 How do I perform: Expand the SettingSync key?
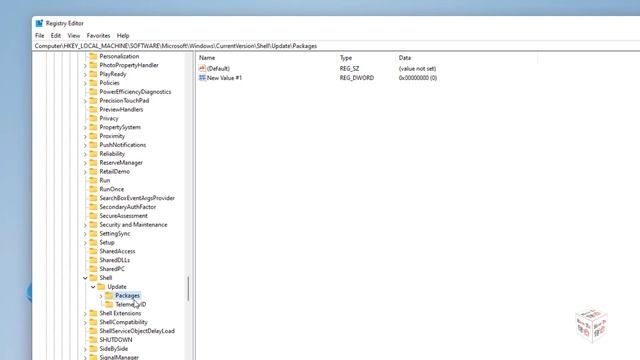click(x=85, y=234)
